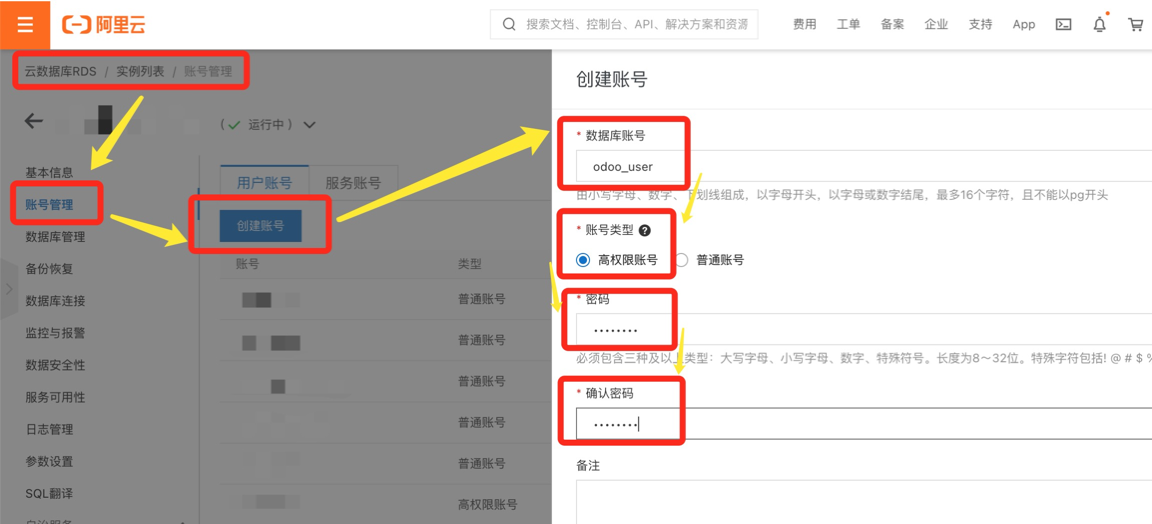The height and width of the screenshot is (524, 1152).
Task: Open the Cloud Shell terminal icon
Action: (x=1062, y=24)
